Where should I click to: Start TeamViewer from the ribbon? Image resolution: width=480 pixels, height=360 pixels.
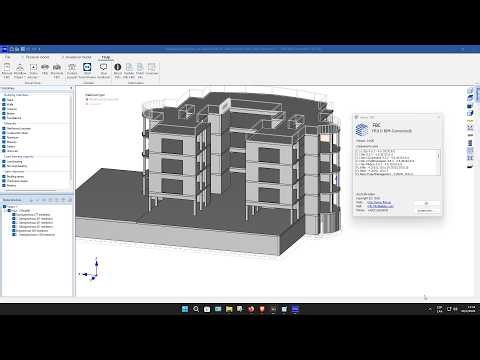(87, 71)
